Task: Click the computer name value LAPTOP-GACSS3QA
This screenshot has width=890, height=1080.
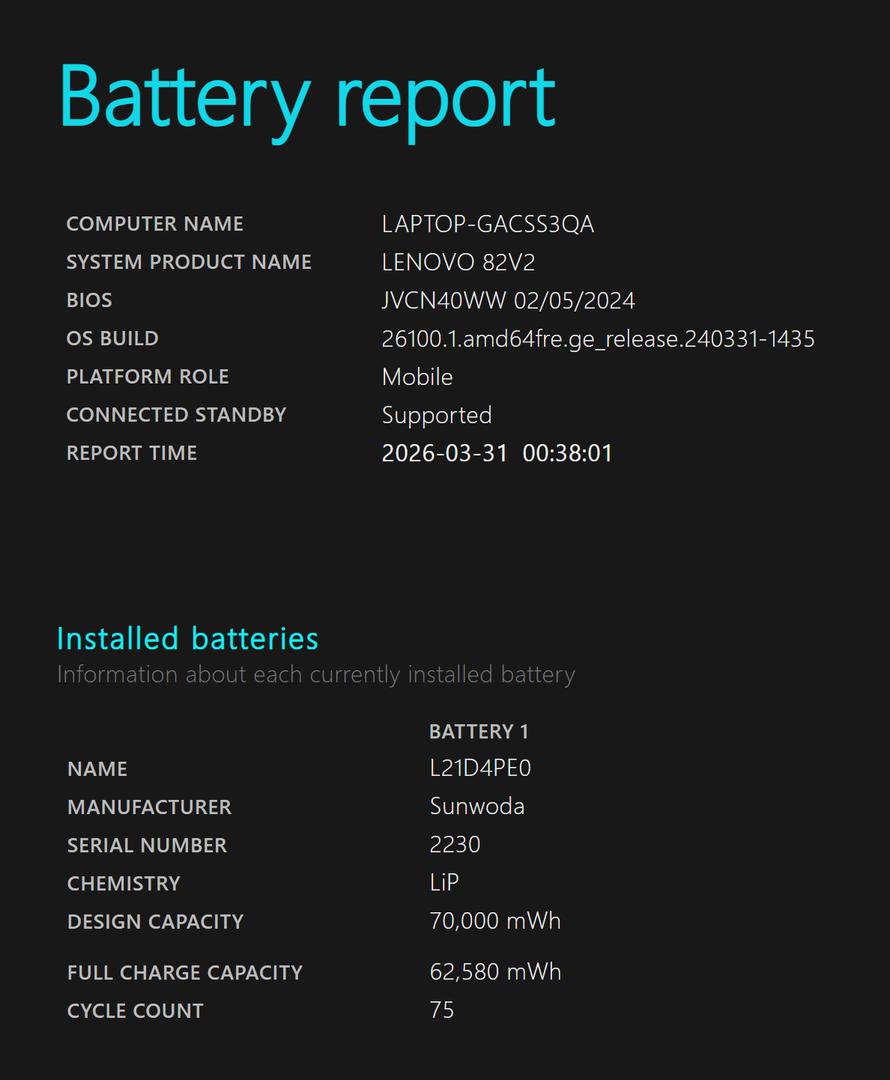Action: pyautogui.click(x=487, y=224)
